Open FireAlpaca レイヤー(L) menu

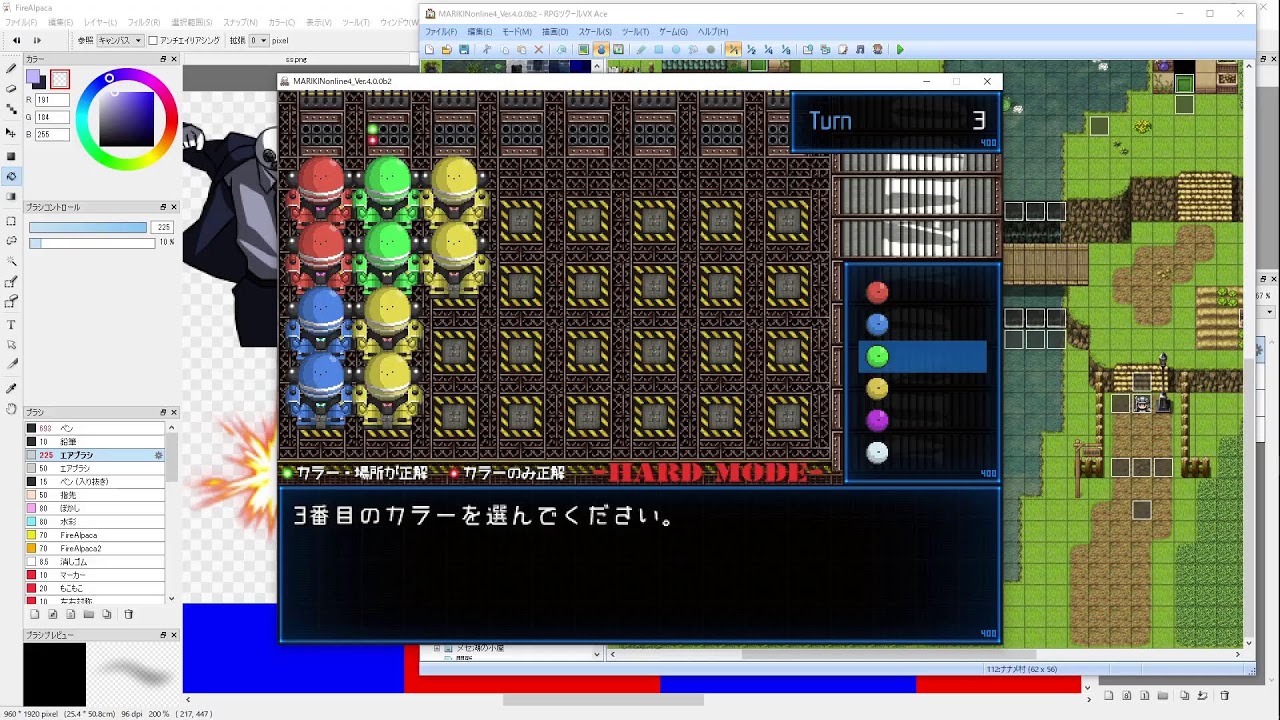(x=100, y=22)
